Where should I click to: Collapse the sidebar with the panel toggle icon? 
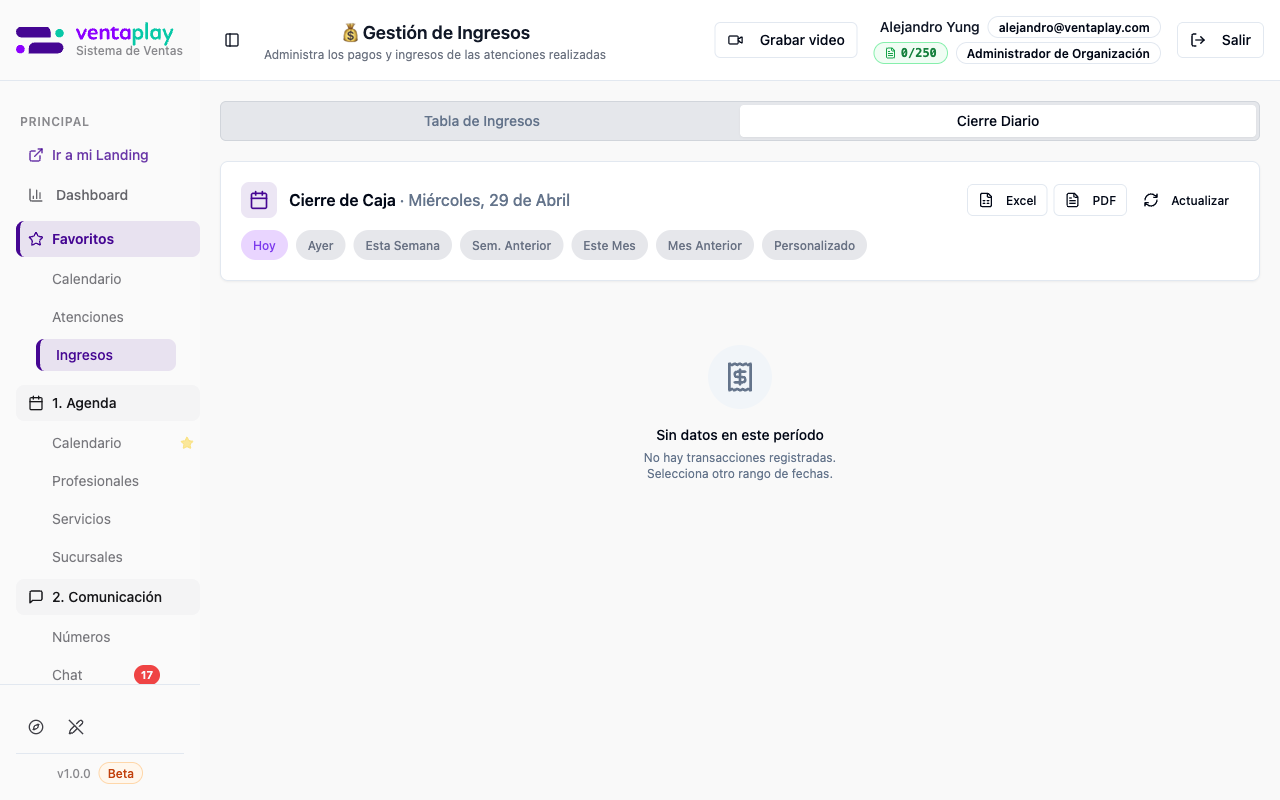pyautogui.click(x=232, y=39)
